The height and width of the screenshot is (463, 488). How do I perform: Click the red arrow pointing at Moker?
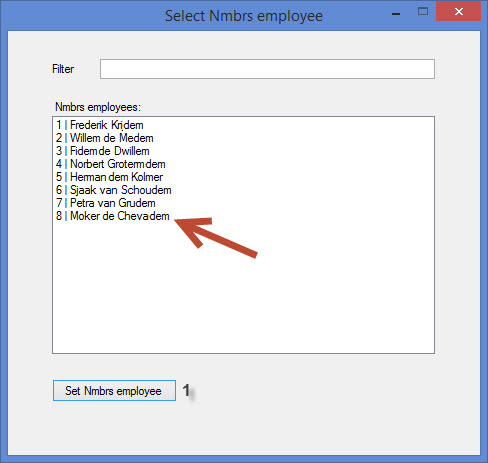tap(216, 237)
